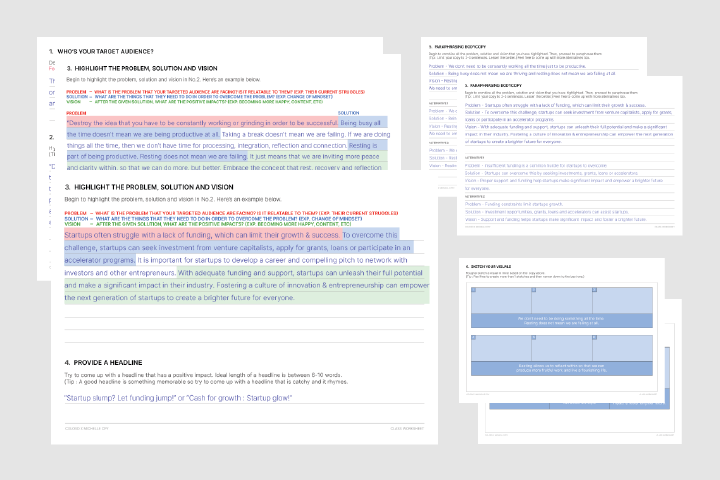Select storyboard frame number 4
The width and height of the screenshot is (720, 480).
click(x=501, y=348)
